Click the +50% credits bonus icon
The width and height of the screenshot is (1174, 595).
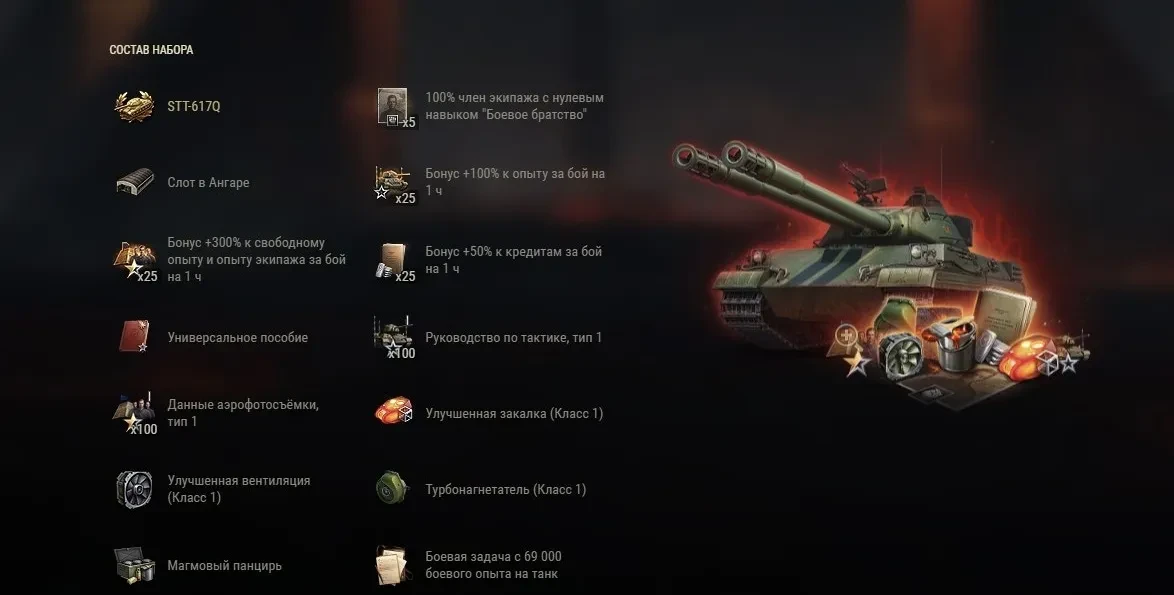pos(395,261)
